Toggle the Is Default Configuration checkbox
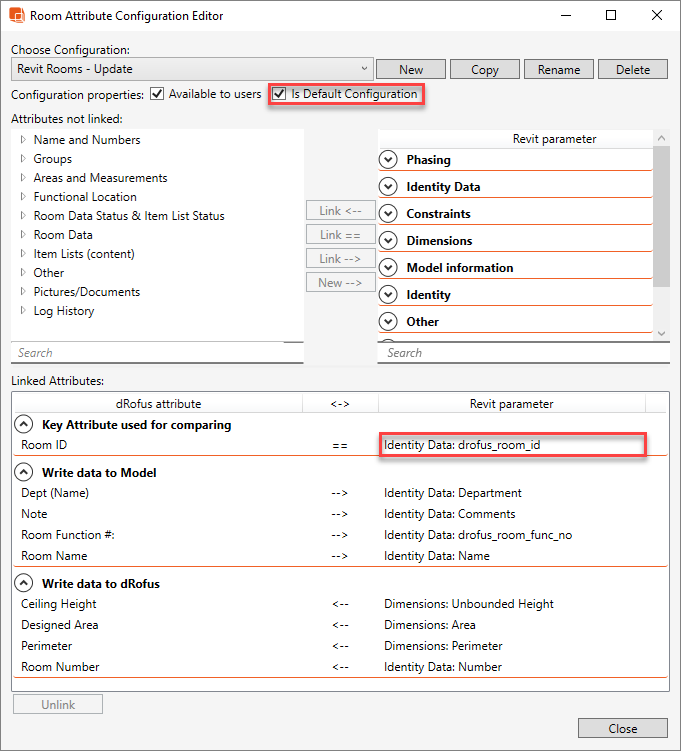The width and height of the screenshot is (681, 751). pos(280,94)
